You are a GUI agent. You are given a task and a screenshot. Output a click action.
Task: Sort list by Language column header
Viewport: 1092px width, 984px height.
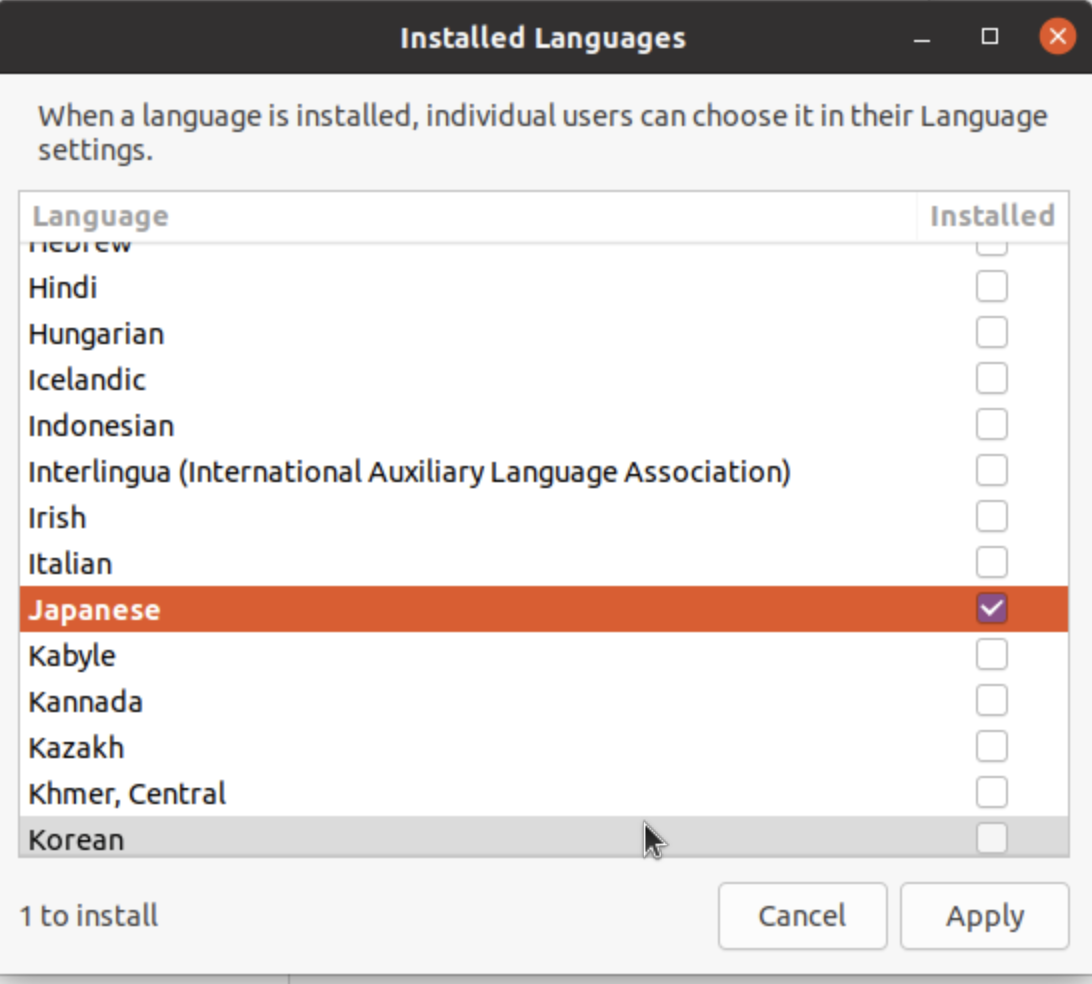coord(100,216)
